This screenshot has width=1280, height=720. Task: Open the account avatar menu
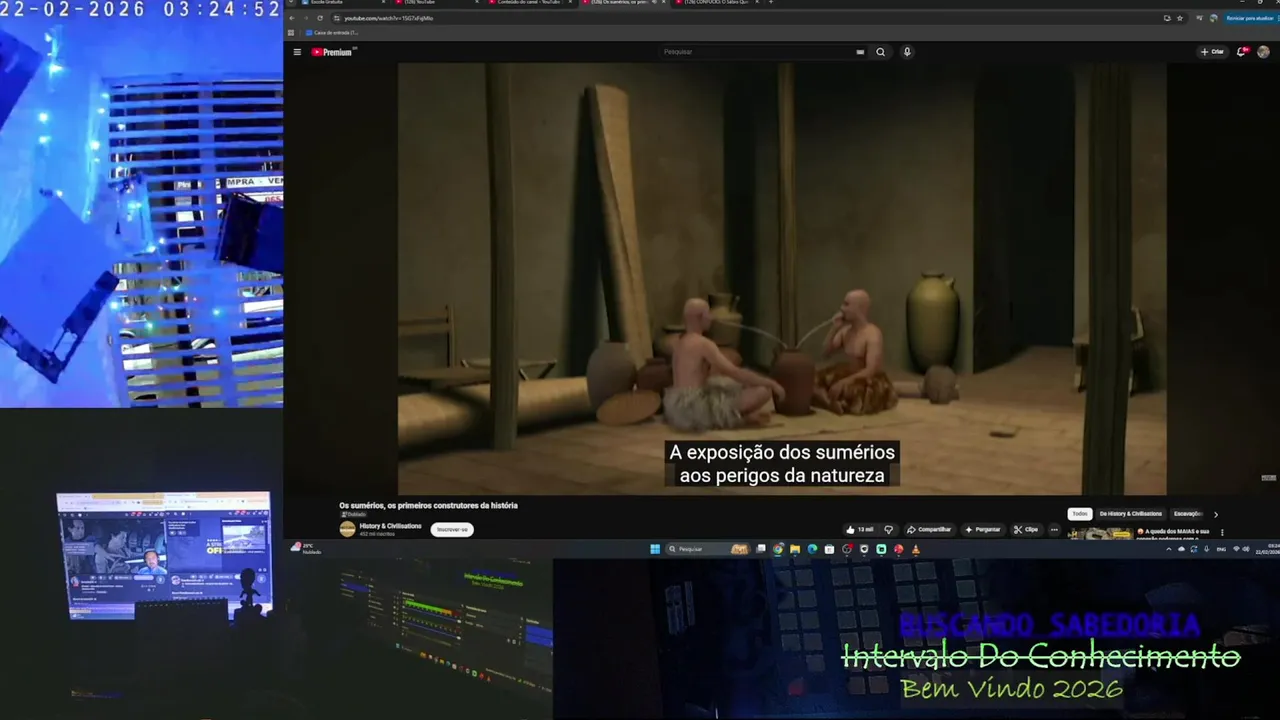point(1263,52)
